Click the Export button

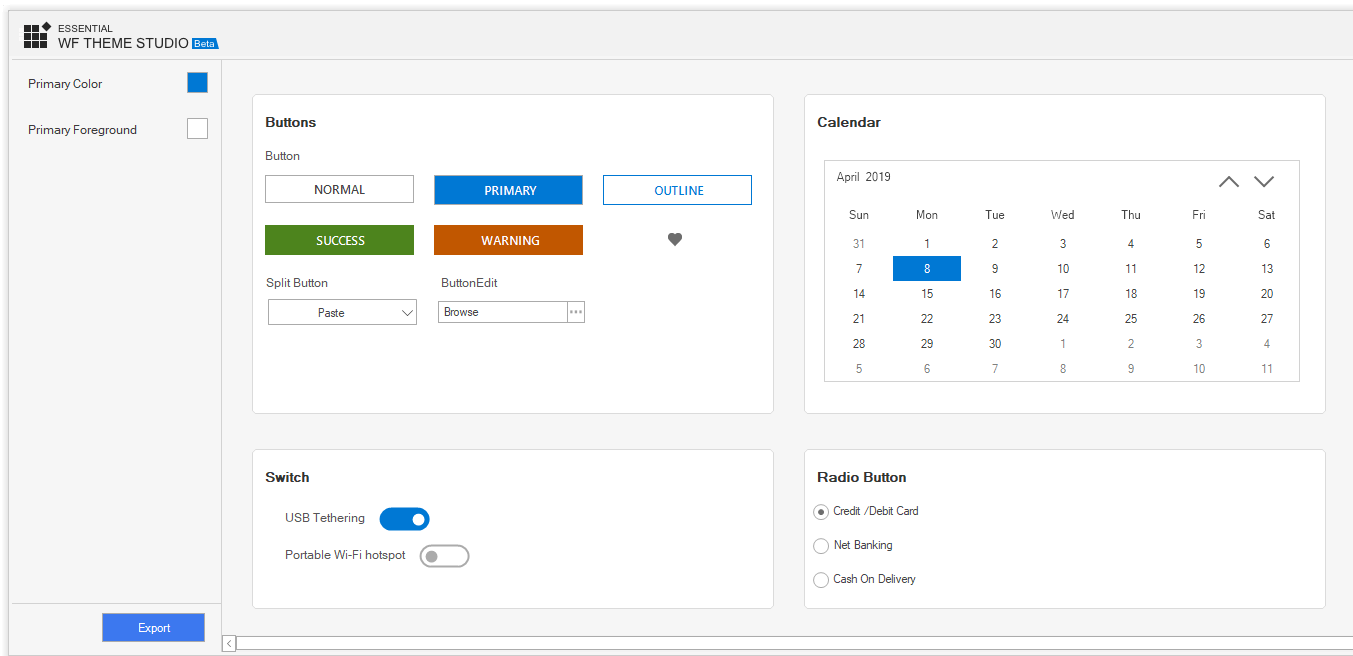point(153,628)
